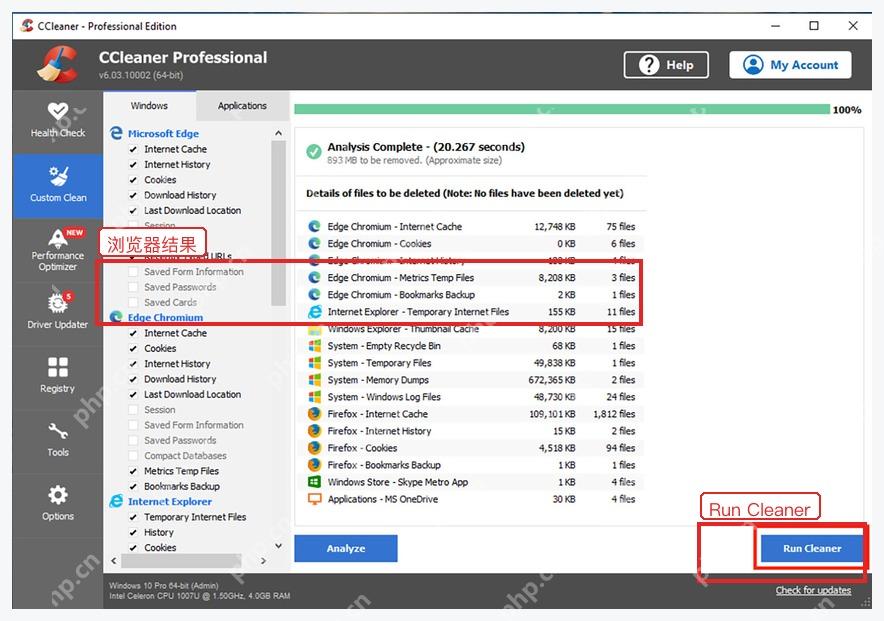Enable Edge Chromium Compact Databases checkbox

(133, 455)
